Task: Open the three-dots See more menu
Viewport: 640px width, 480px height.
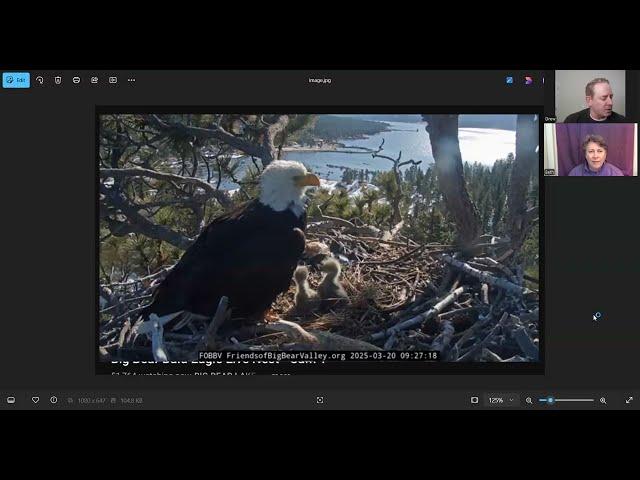Action: [x=131, y=80]
